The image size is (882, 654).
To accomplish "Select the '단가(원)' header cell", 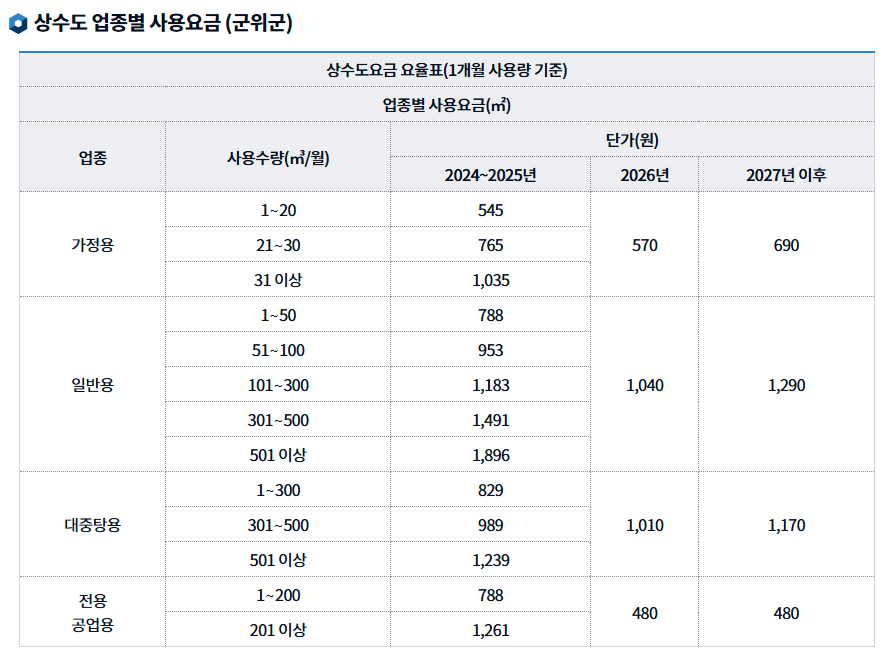I will pos(632,139).
